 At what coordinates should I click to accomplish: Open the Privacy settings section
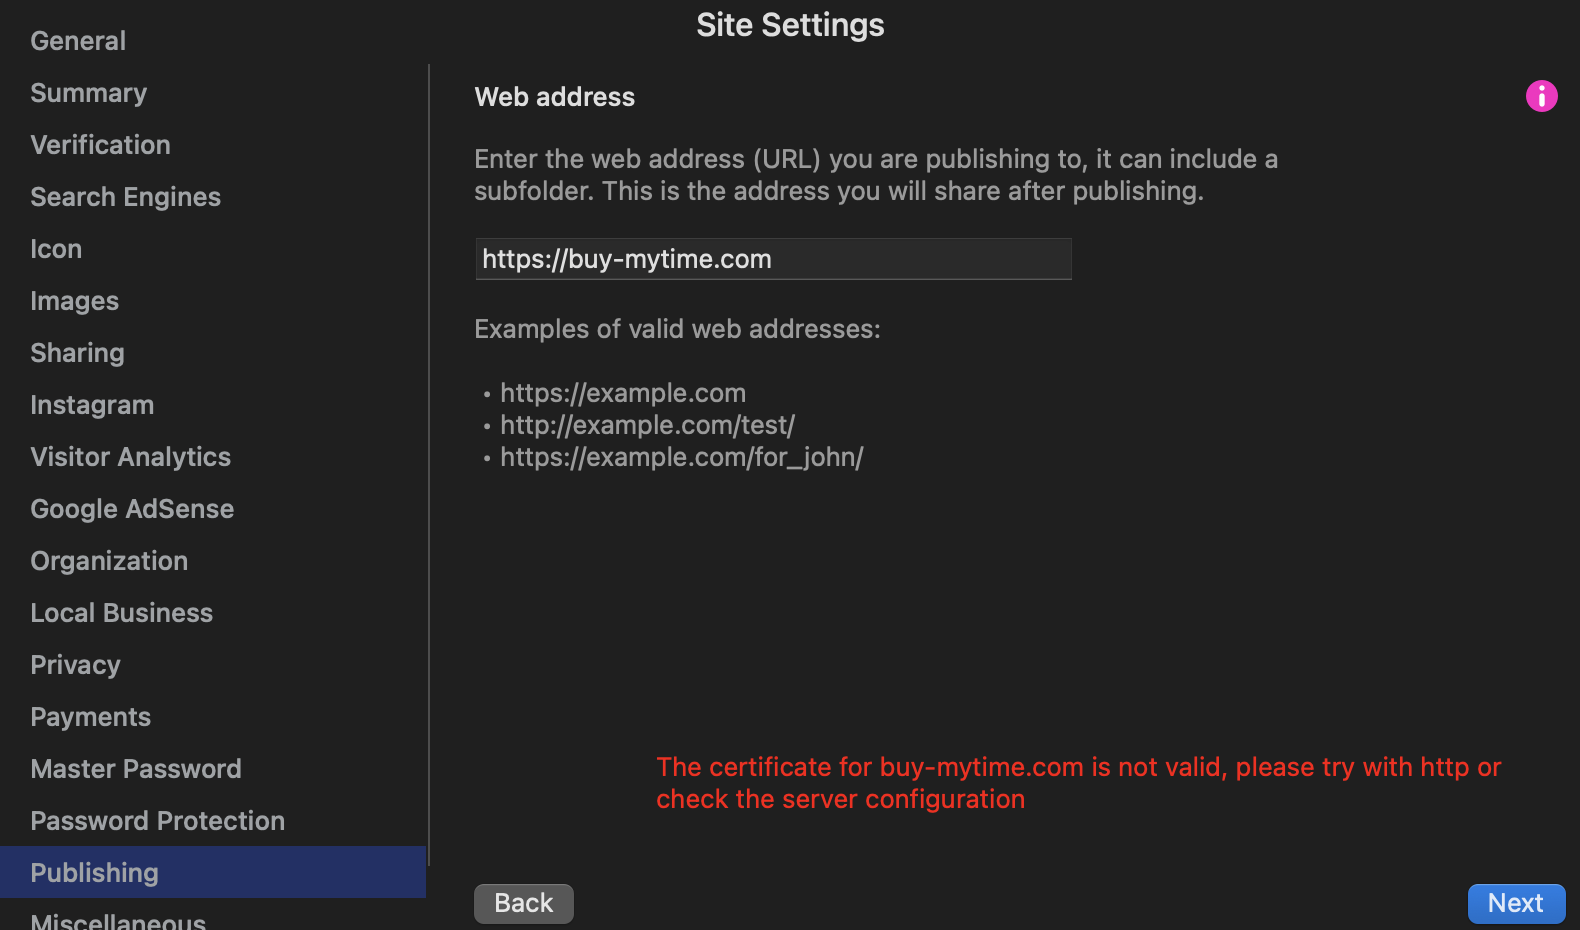tap(75, 665)
